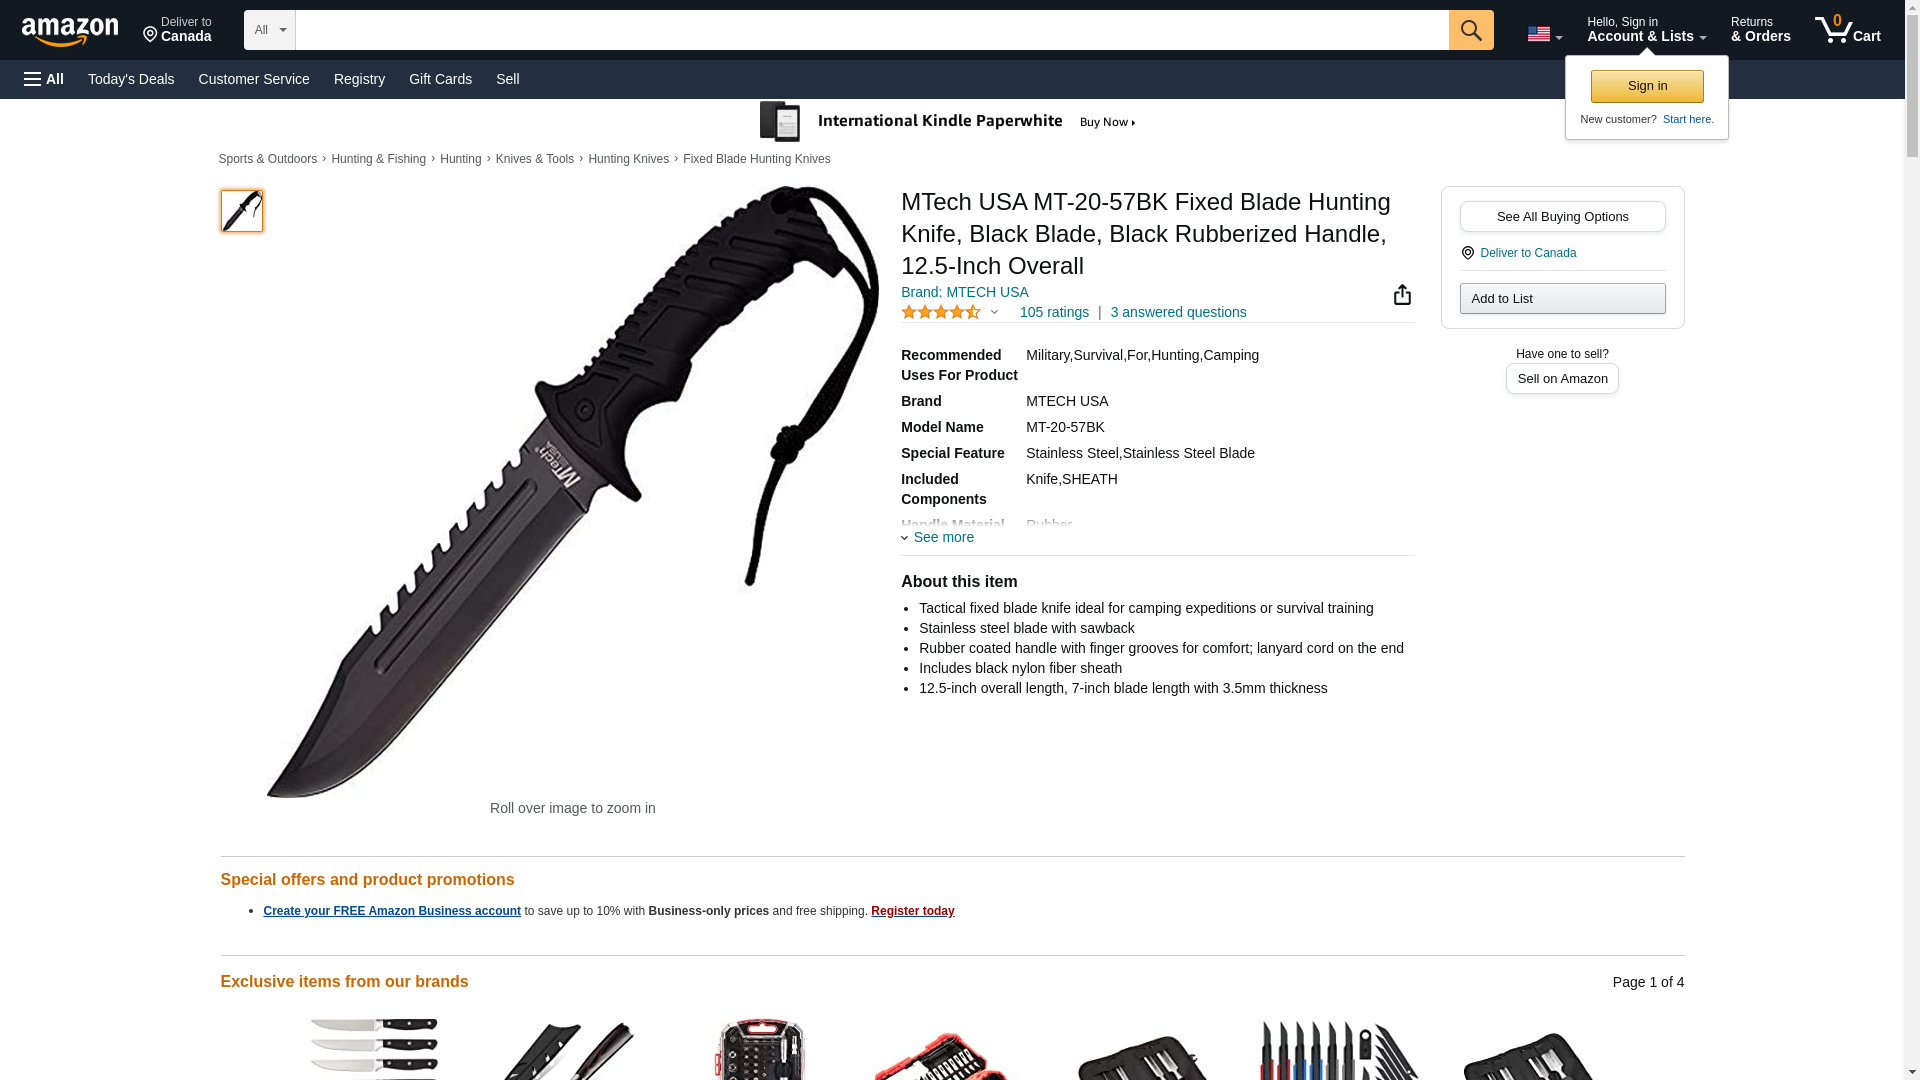
Task: Click the Deliver to Canada location icon
Action: point(1467,253)
